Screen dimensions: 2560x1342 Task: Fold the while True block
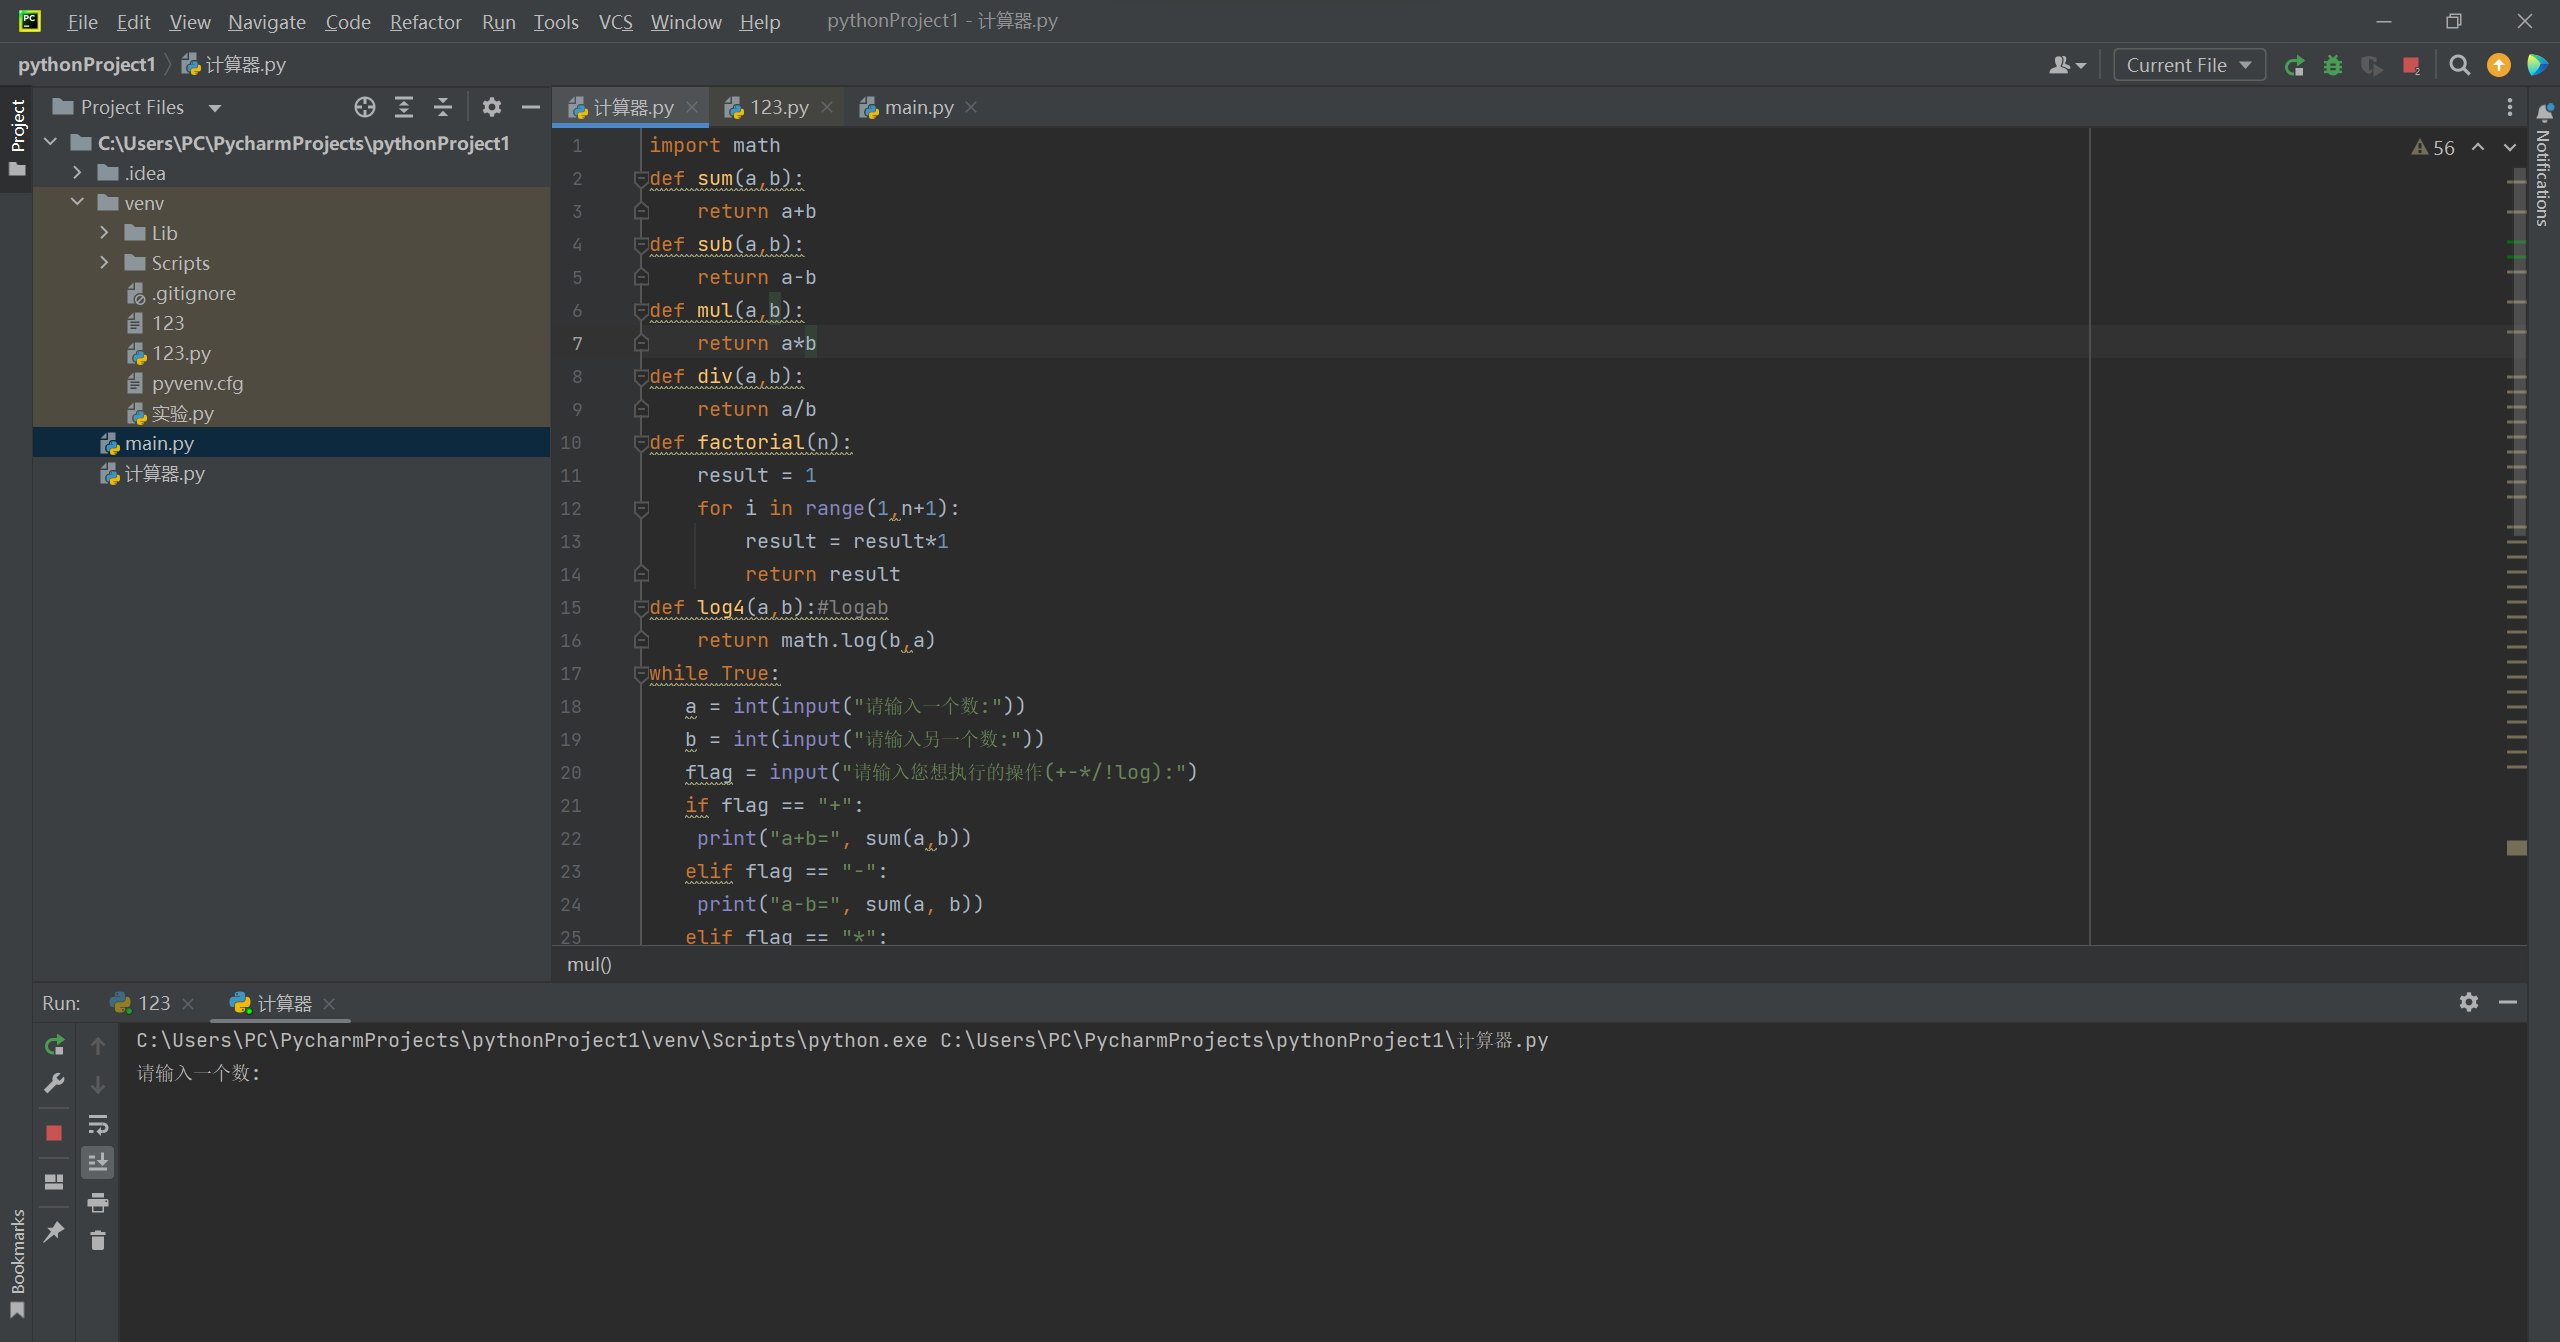[x=641, y=674]
